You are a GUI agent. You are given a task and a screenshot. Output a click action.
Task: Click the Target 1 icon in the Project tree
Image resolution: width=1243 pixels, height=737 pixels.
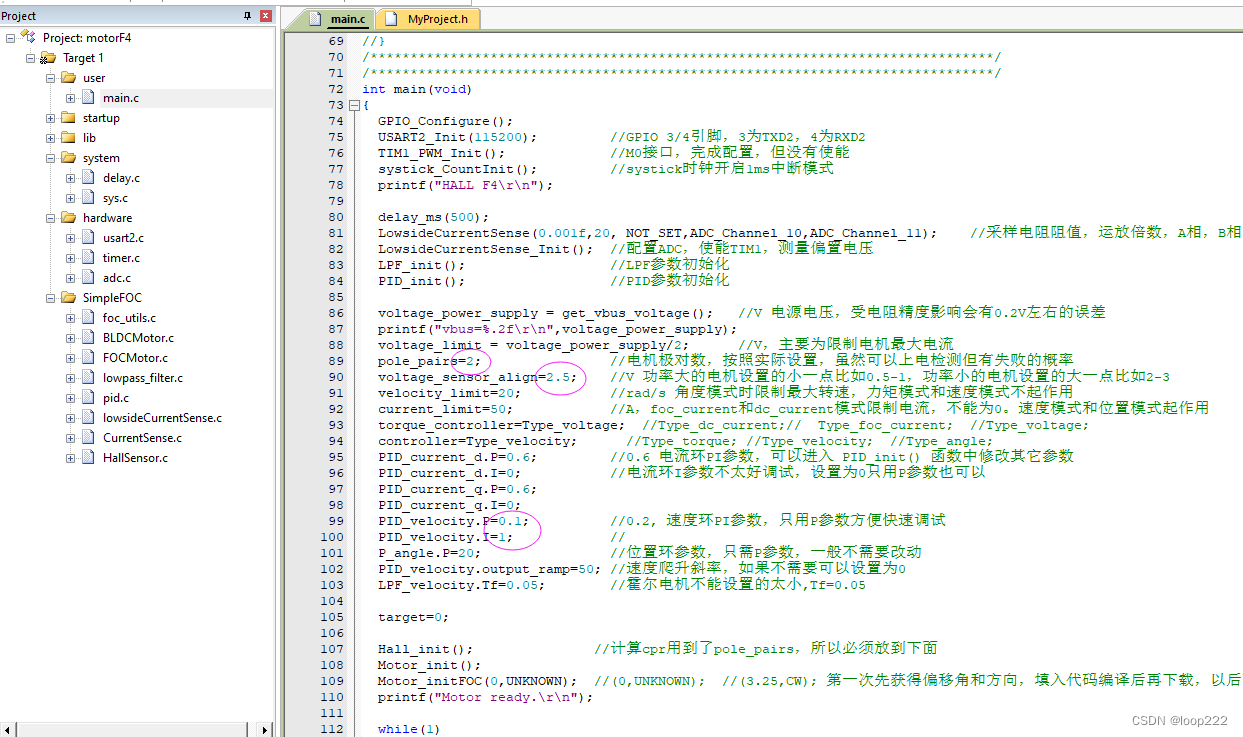click(47, 57)
